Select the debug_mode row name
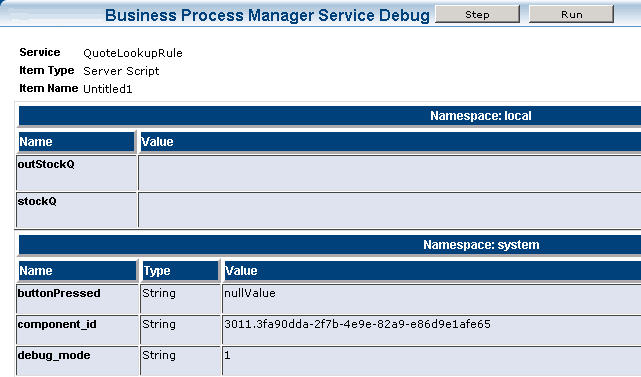 tap(54, 355)
